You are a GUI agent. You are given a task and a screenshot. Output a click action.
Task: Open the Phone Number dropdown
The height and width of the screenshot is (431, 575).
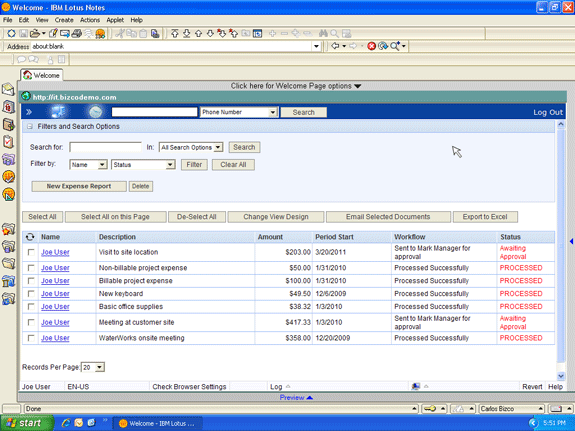pos(239,112)
